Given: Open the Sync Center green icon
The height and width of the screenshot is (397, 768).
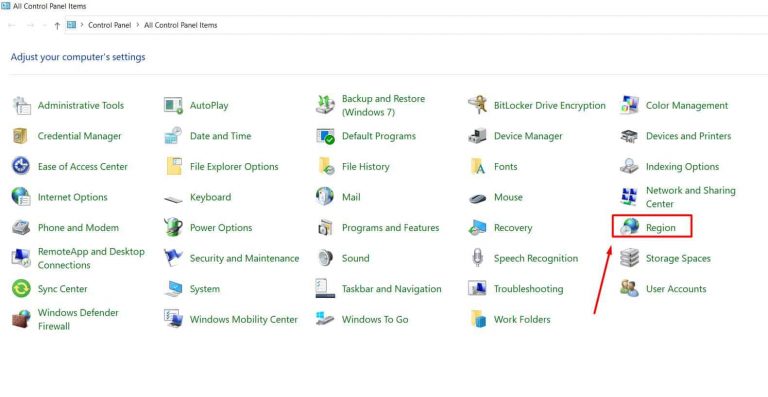Looking at the screenshot, I should pyautogui.click(x=21, y=288).
